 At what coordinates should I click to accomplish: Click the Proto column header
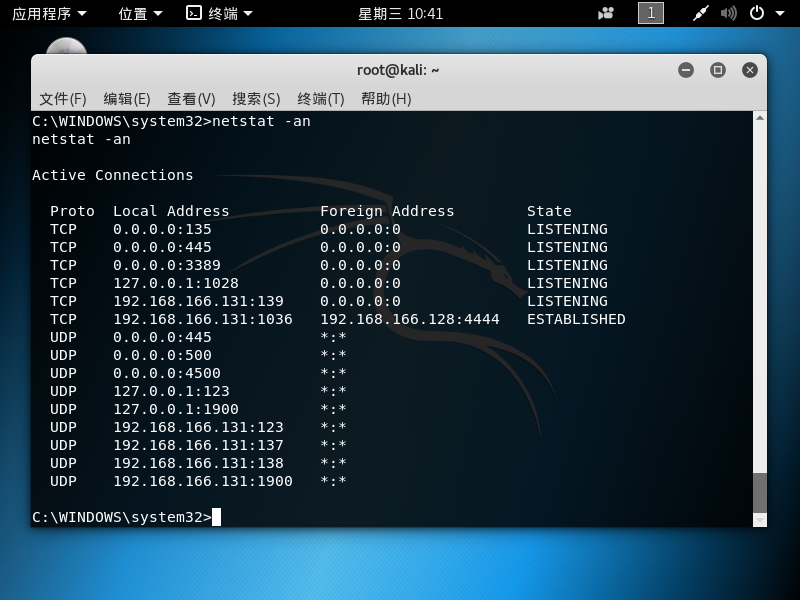72,211
